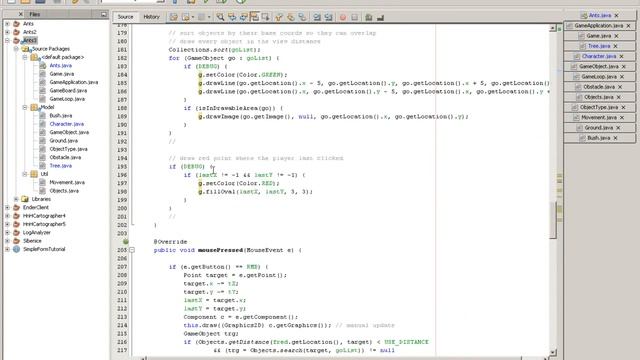This screenshot has height=360, width=640.
Task: Switch to the Ground.java editor tab
Action: pos(599,128)
